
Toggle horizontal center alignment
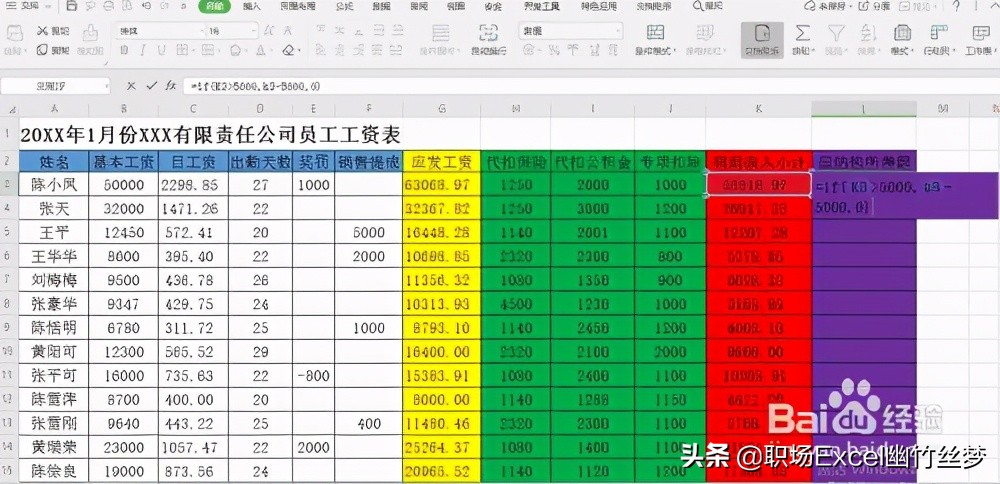click(339, 50)
